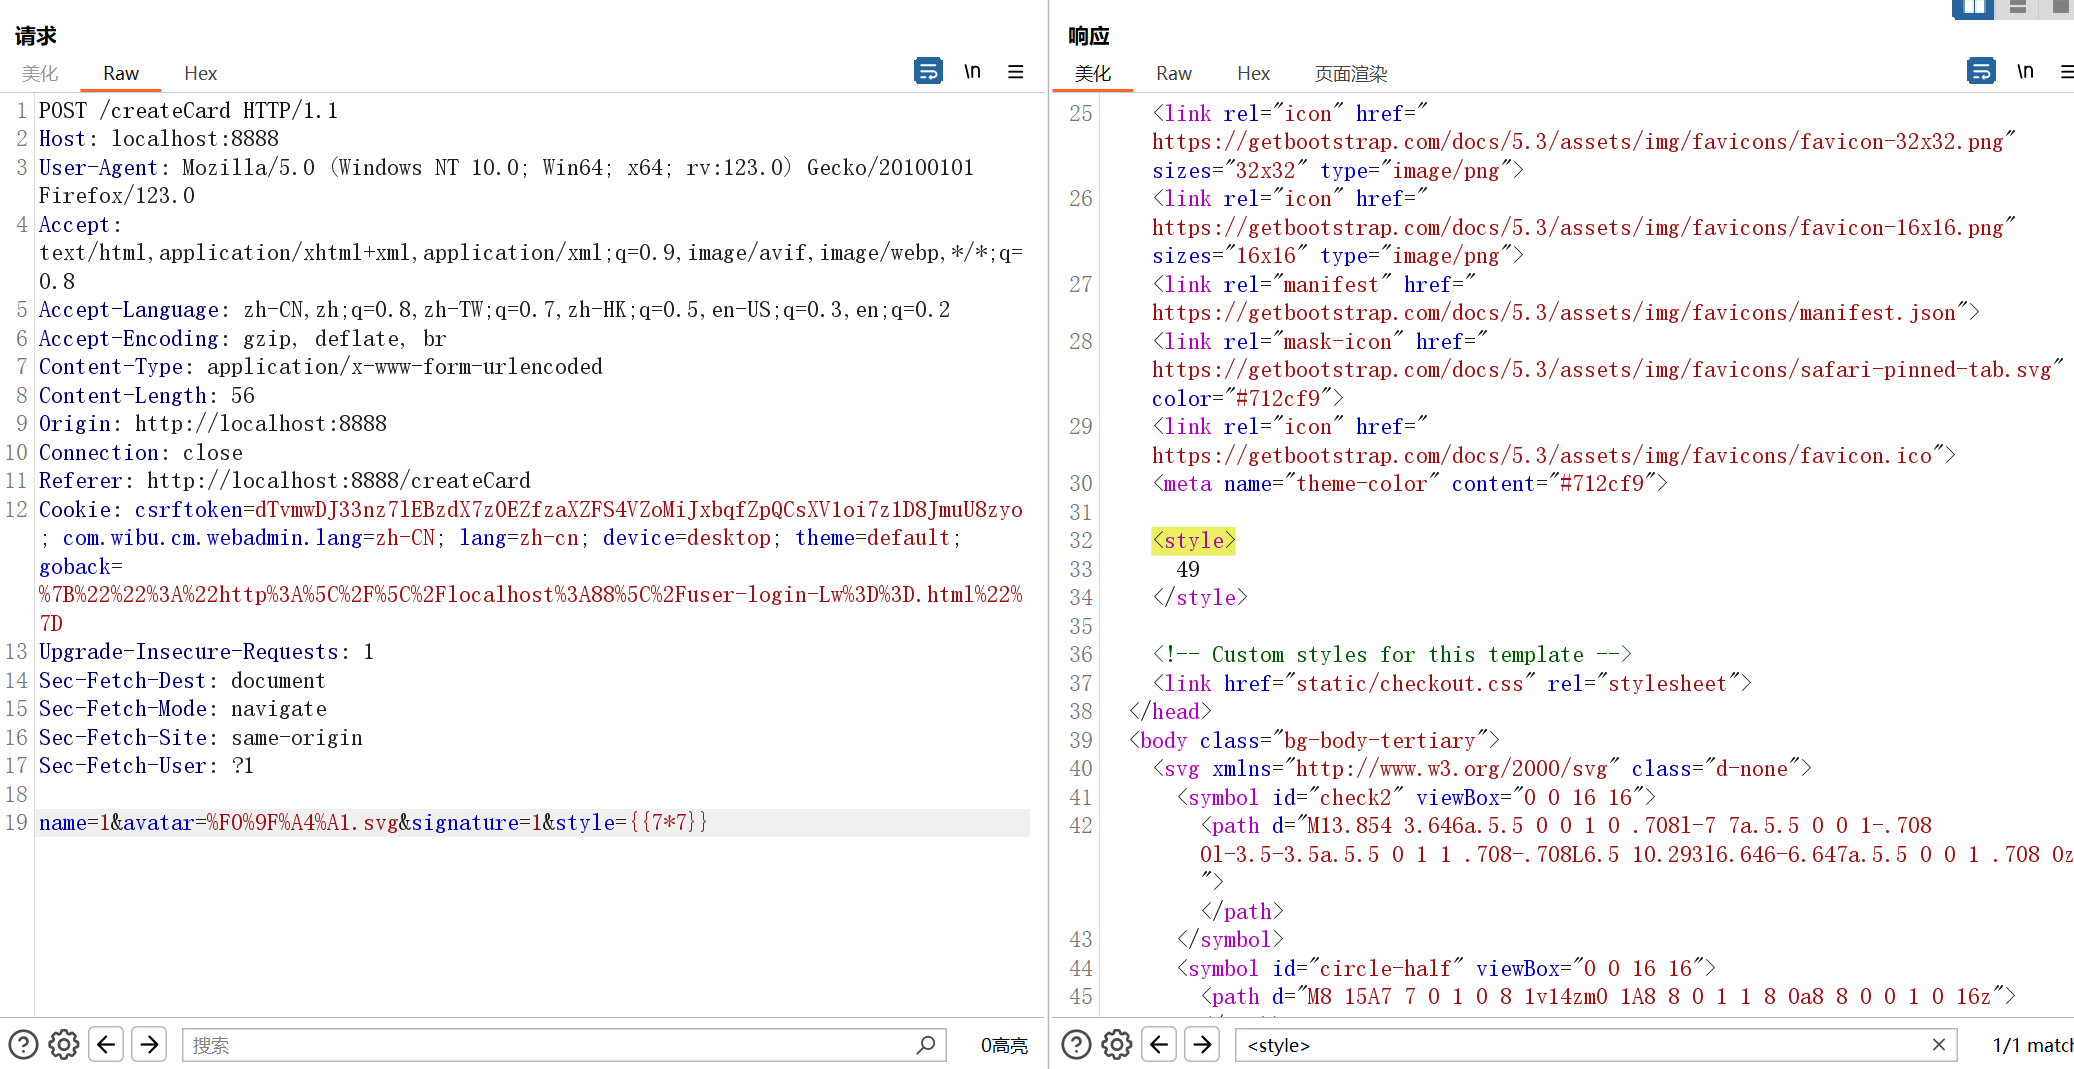2074x1069 pixels.
Task: Click the Connection: close header
Action: pos(141,453)
